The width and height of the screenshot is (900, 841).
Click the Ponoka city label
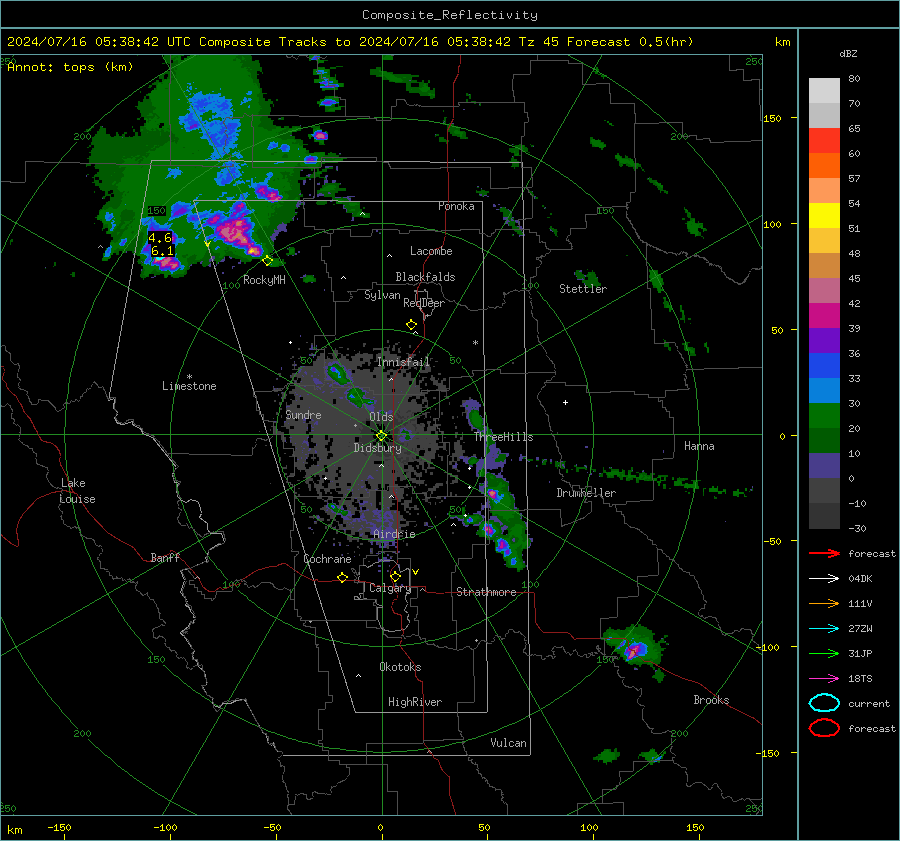[x=456, y=206]
